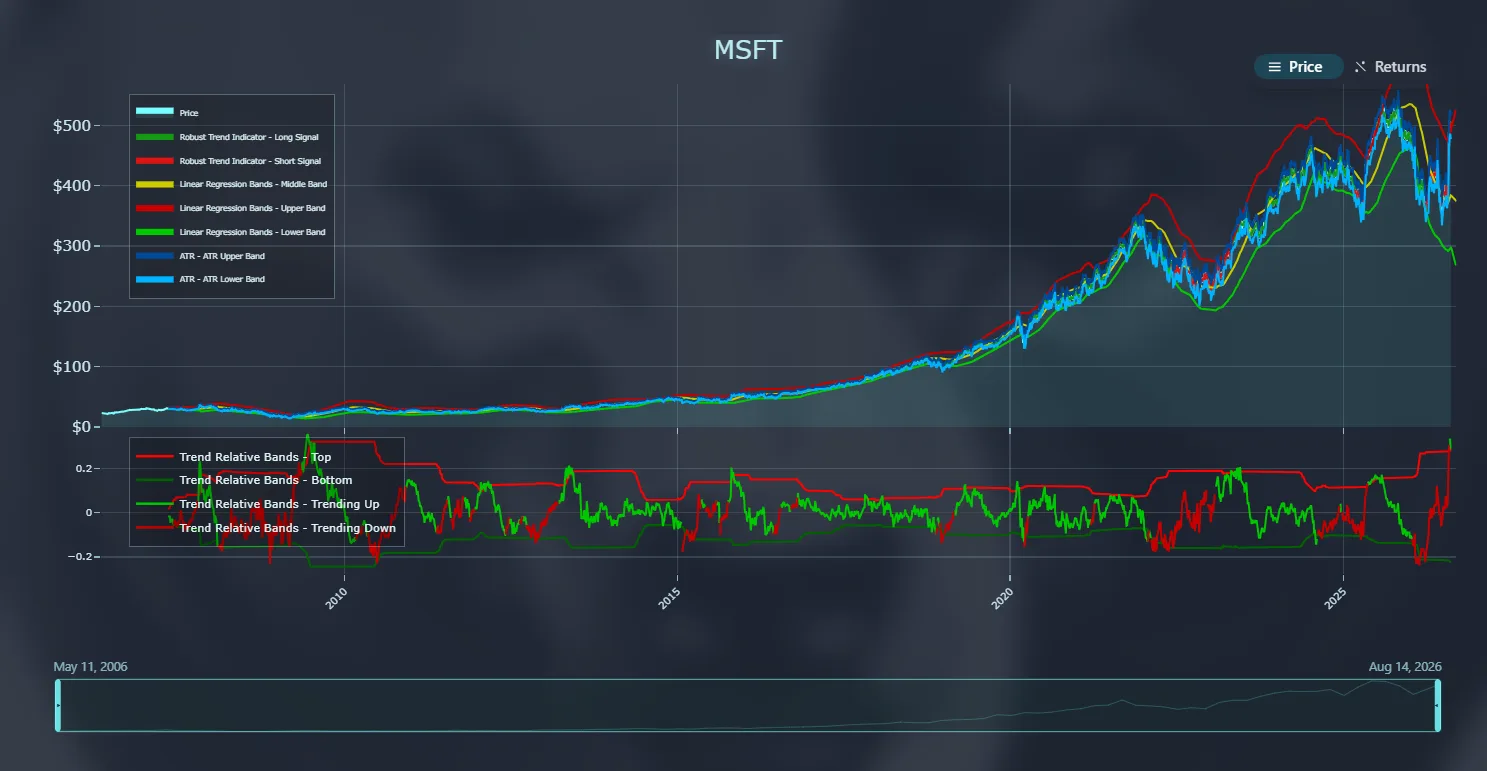Toggle Linear Regression Bands Upper Band legend
Image resolution: width=1487 pixels, height=771 pixels.
tap(231, 208)
